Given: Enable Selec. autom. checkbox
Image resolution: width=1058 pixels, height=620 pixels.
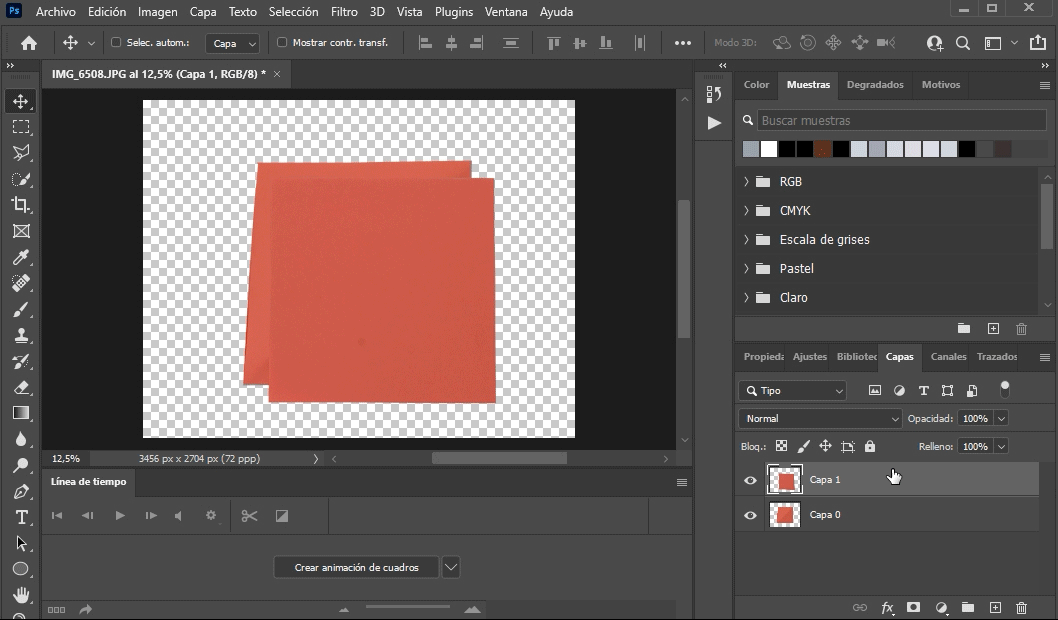Looking at the screenshot, I should click(116, 43).
